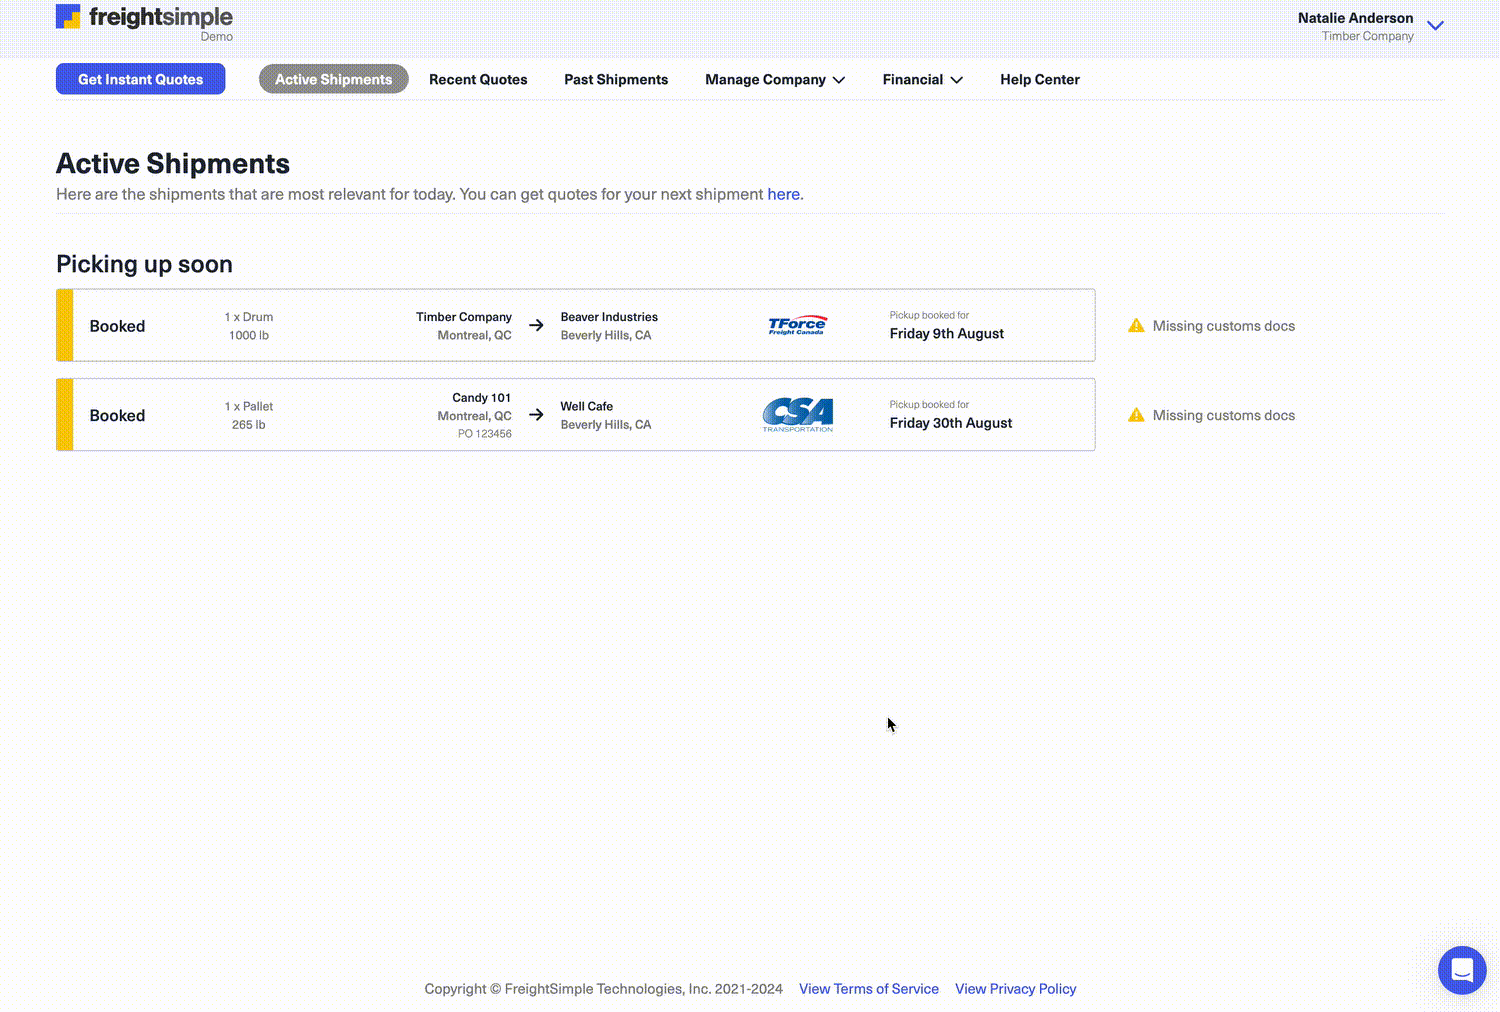Select the Active Shipments tab
The width and height of the screenshot is (1500, 1012).
(x=333, y=79)
